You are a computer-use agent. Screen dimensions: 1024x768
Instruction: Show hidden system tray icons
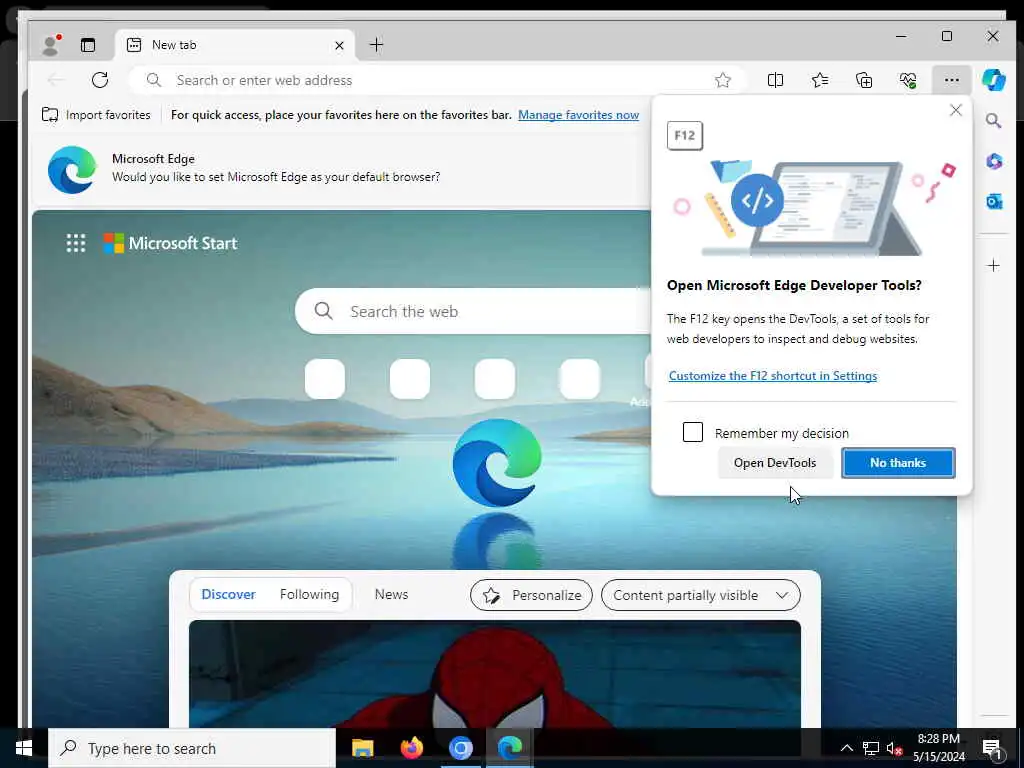[846, 748]
